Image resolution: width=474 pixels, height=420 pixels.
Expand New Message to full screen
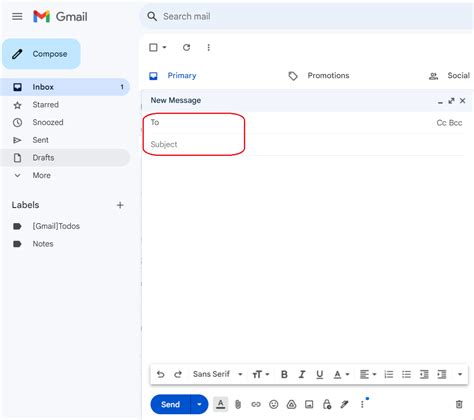(451, 101)
